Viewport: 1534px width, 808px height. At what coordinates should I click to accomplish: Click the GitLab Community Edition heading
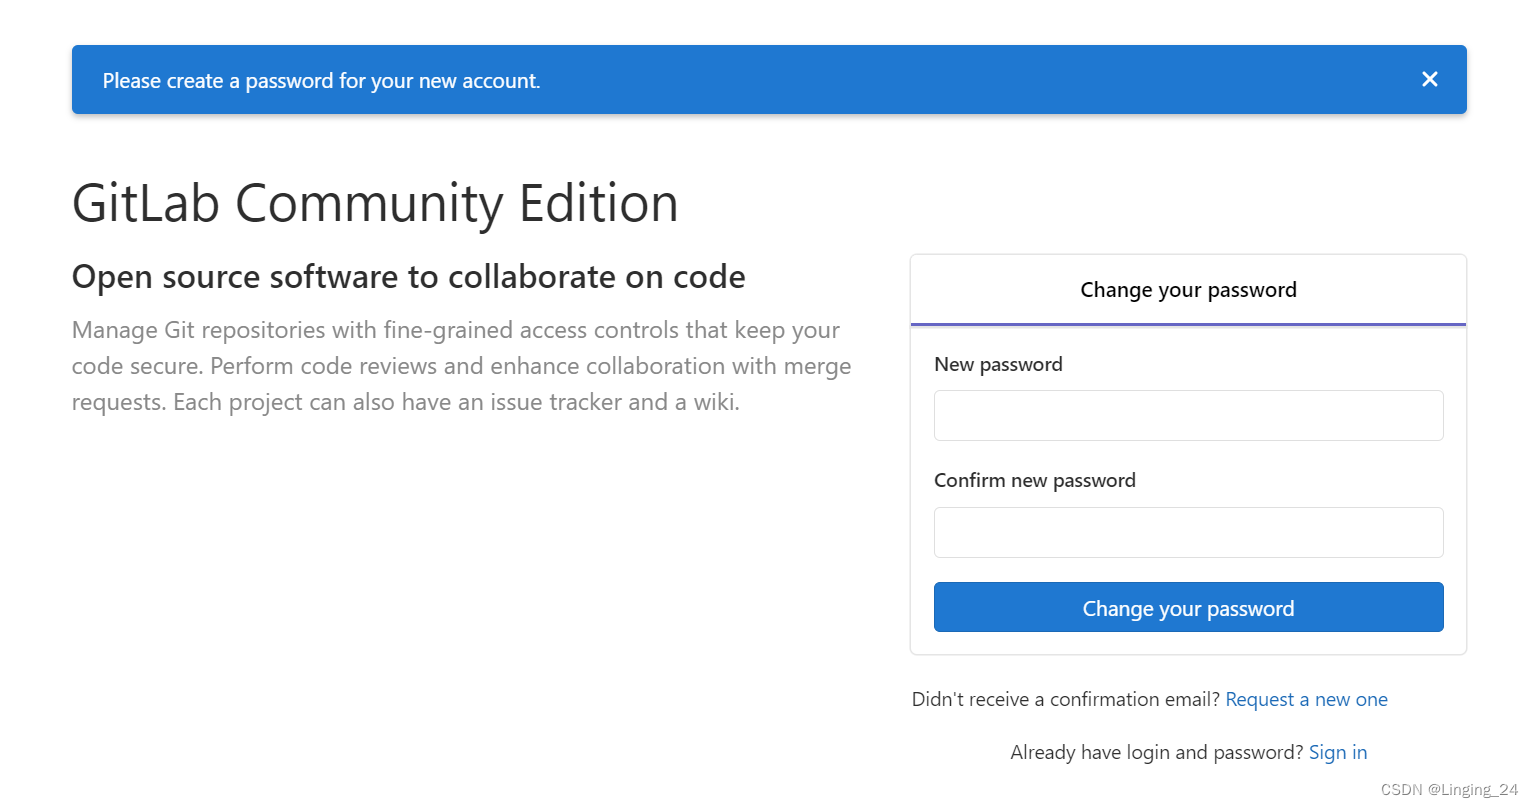(x=375, y=203)
